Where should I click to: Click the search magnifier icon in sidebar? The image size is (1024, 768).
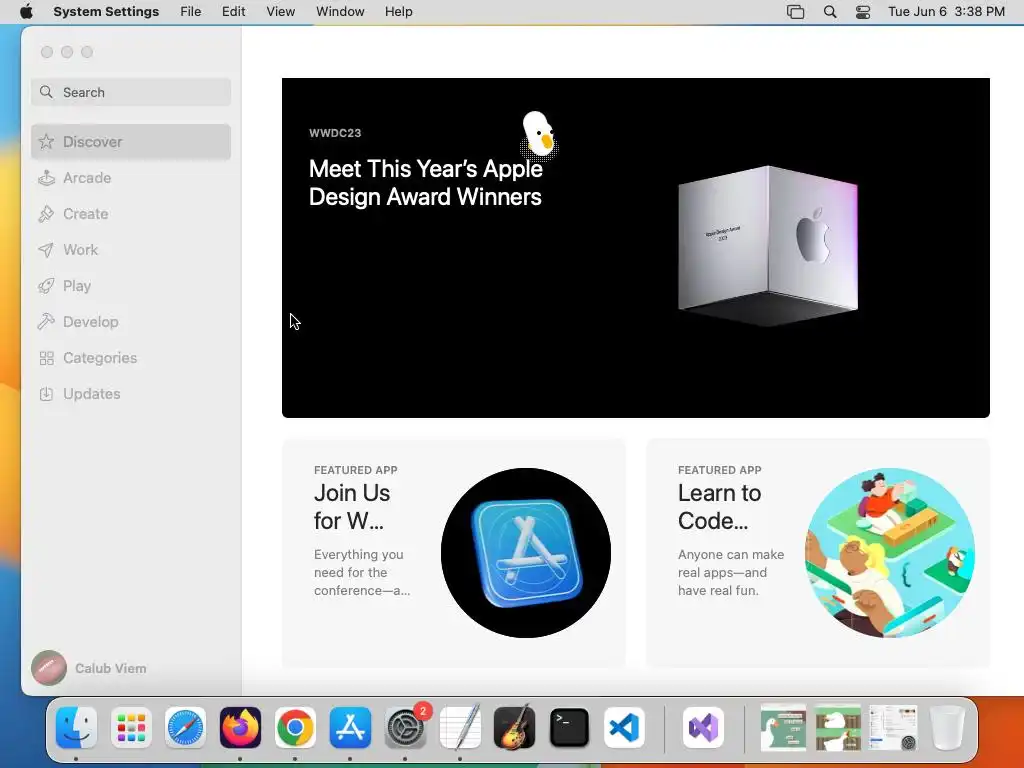(x=46, y=92)
